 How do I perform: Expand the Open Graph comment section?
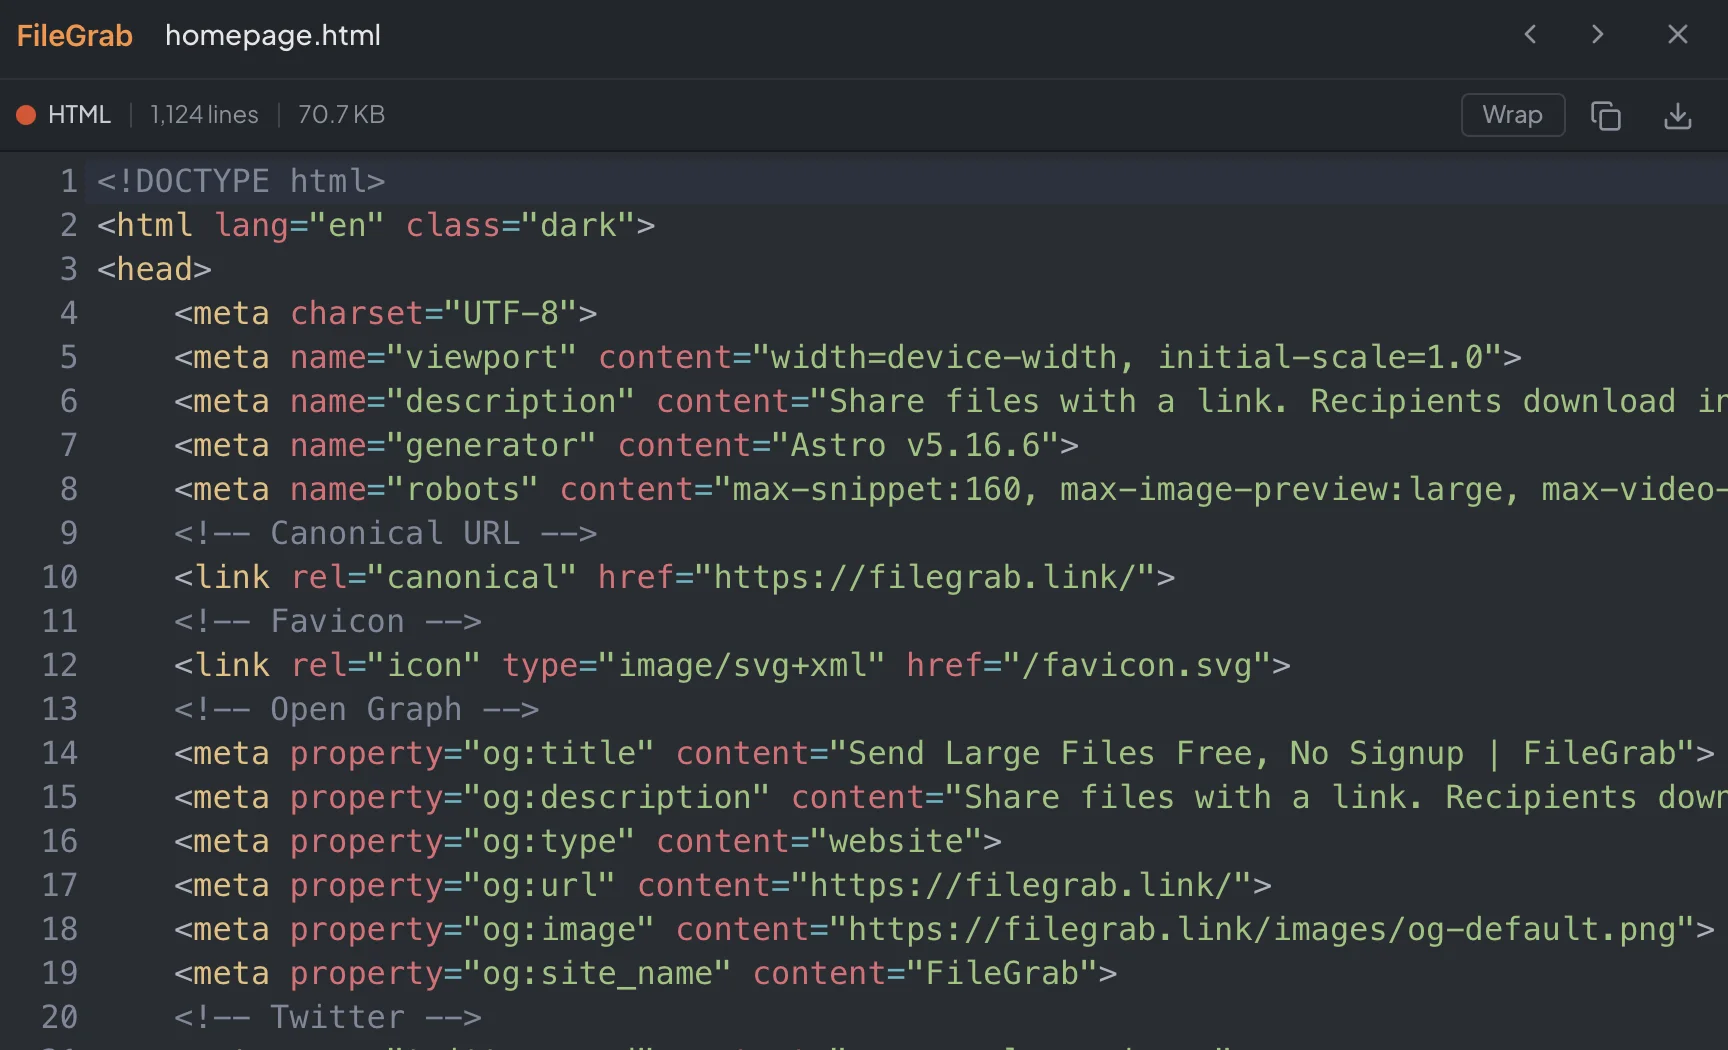[356, 709]
